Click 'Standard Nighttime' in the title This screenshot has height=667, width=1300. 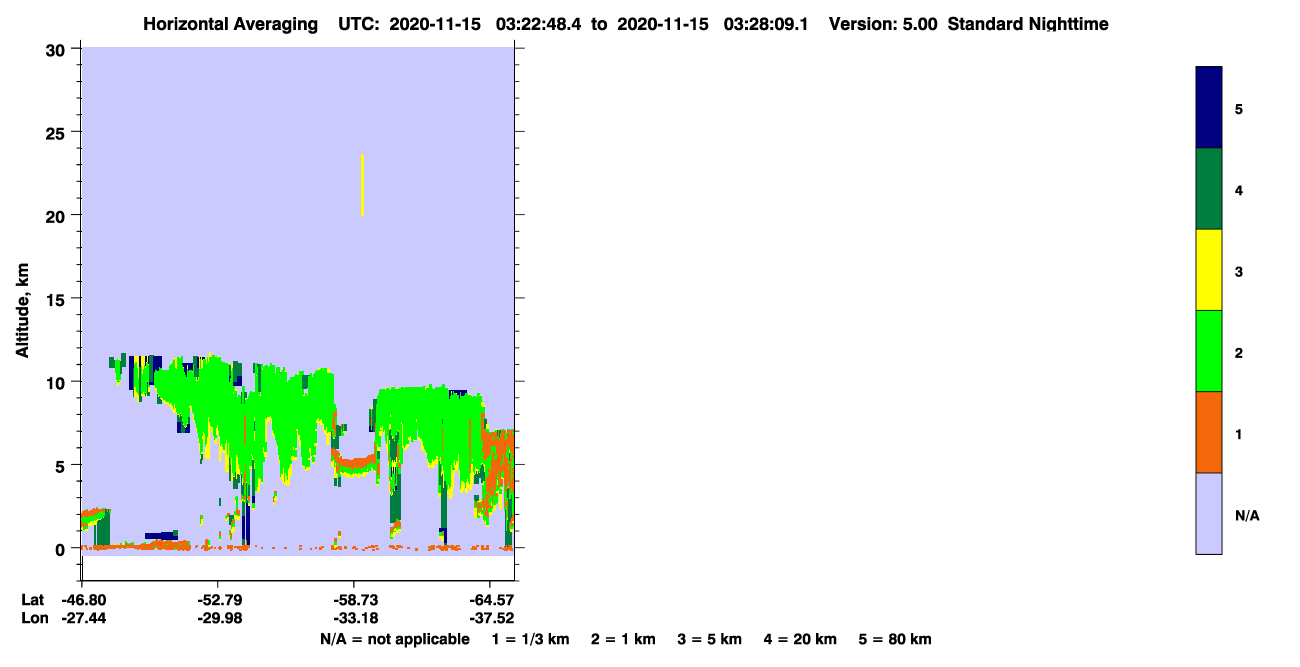(x=1028, y=24)
